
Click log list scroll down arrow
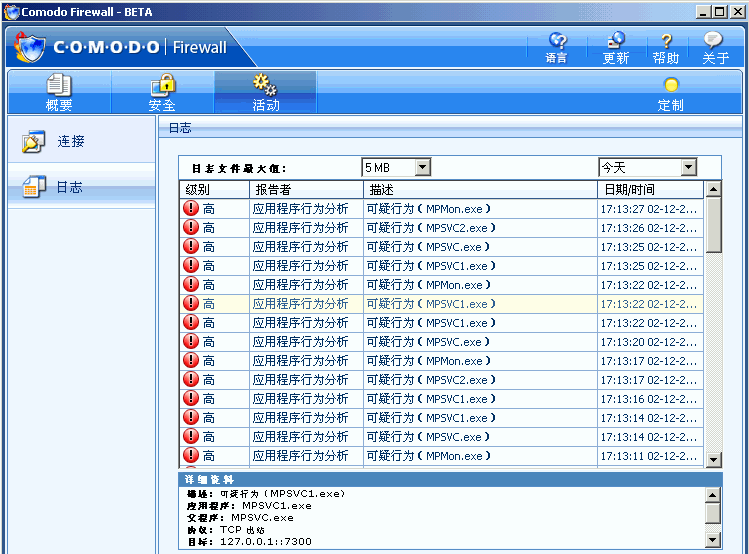[713, 460]
